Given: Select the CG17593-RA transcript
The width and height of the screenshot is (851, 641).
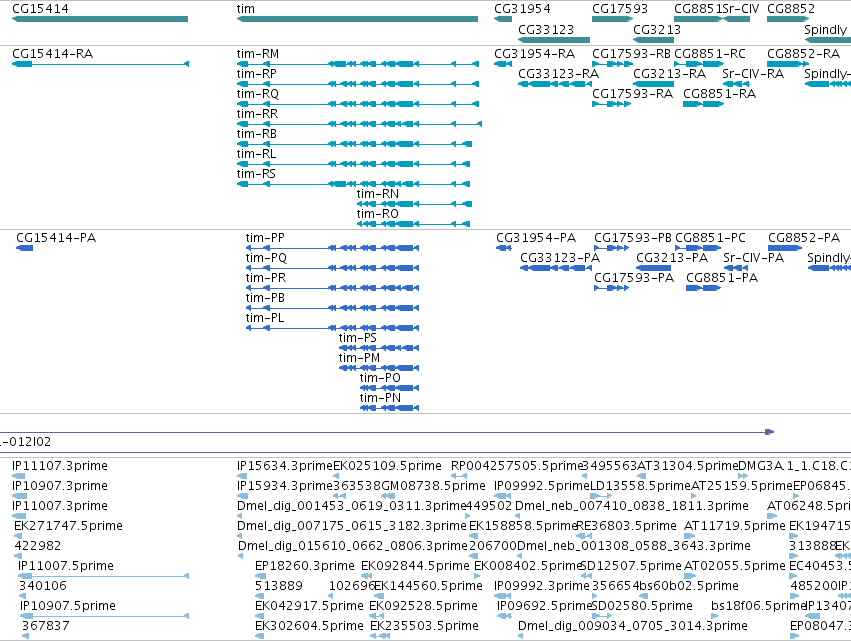Looking at the screenshot, I should pos(612,104).
